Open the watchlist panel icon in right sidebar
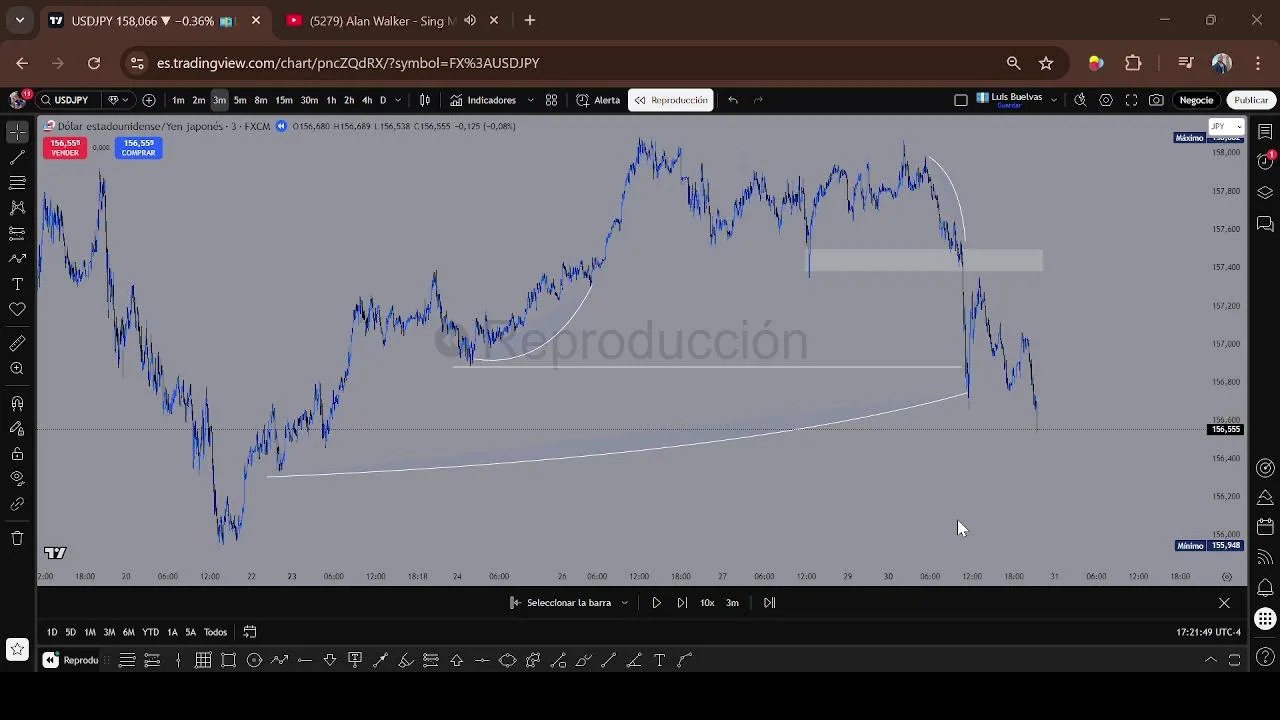 (1265, 132)
